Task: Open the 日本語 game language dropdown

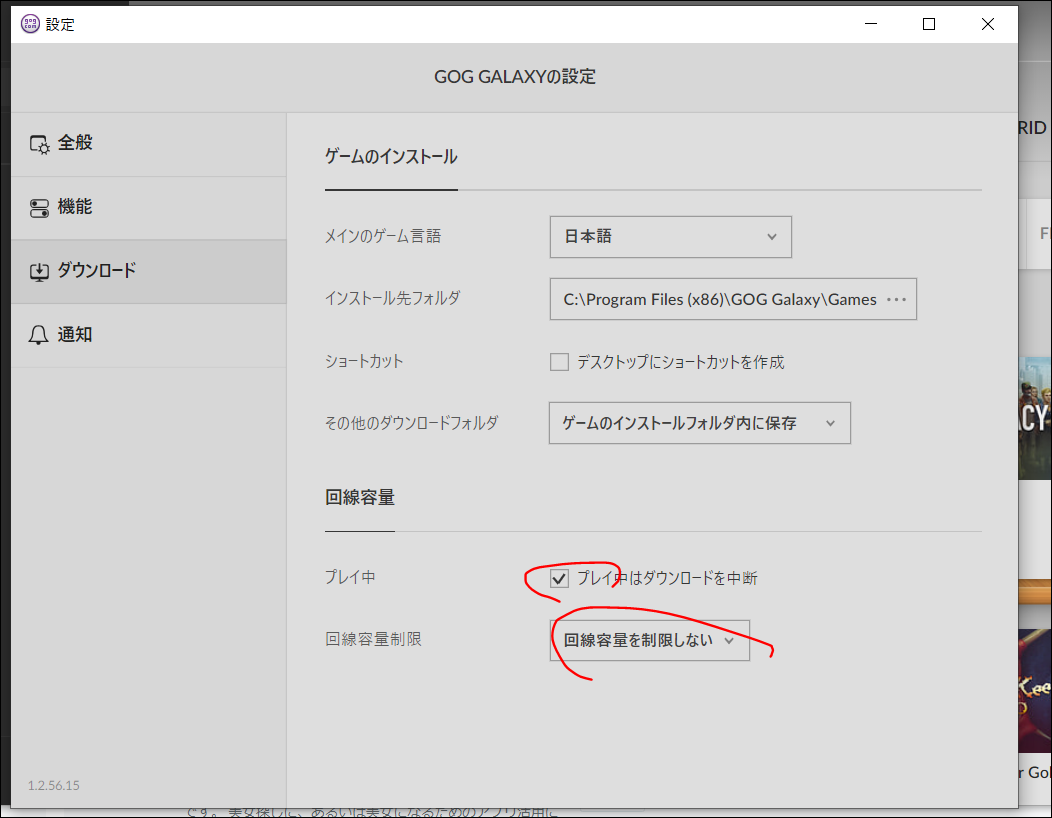Action: [670, 237]
